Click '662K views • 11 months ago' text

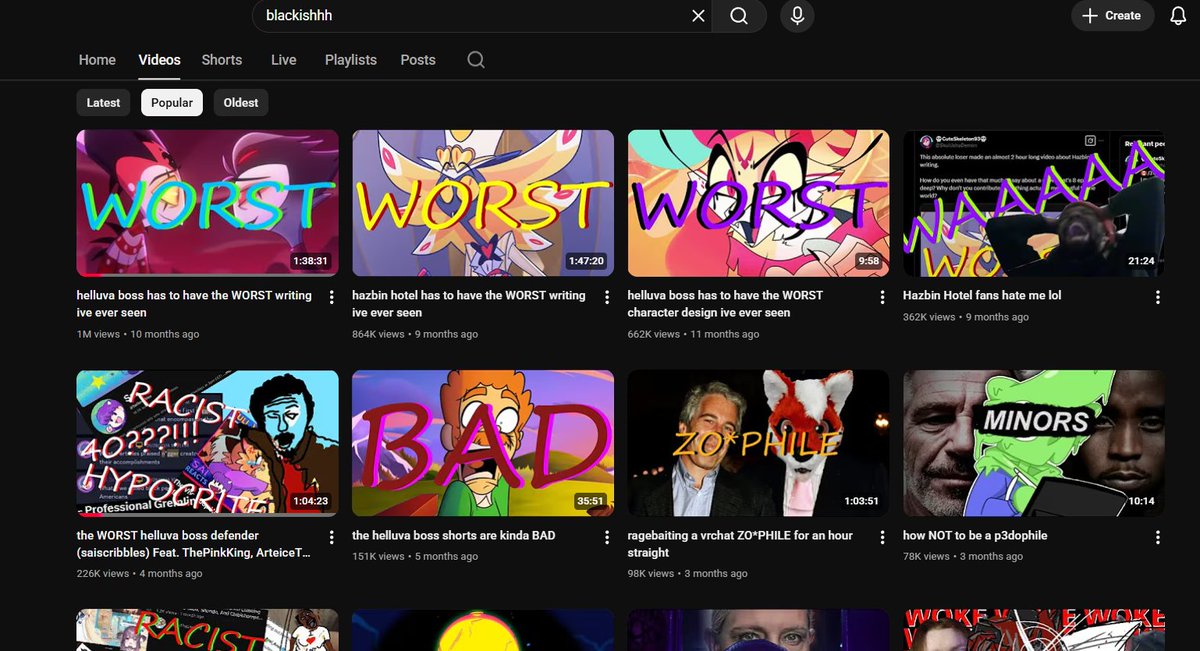693,334
